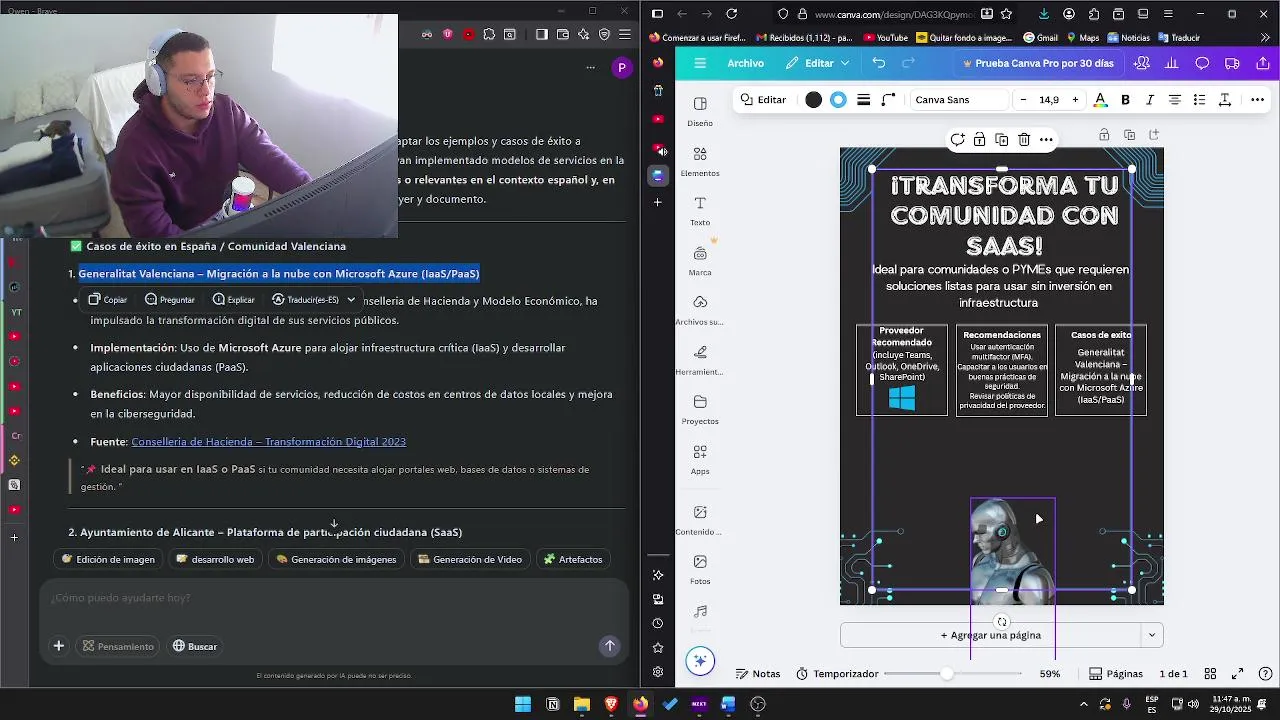Open more options on floating element toolbar
This screenshot has height=720, width=1280.
pos(1046,140)
